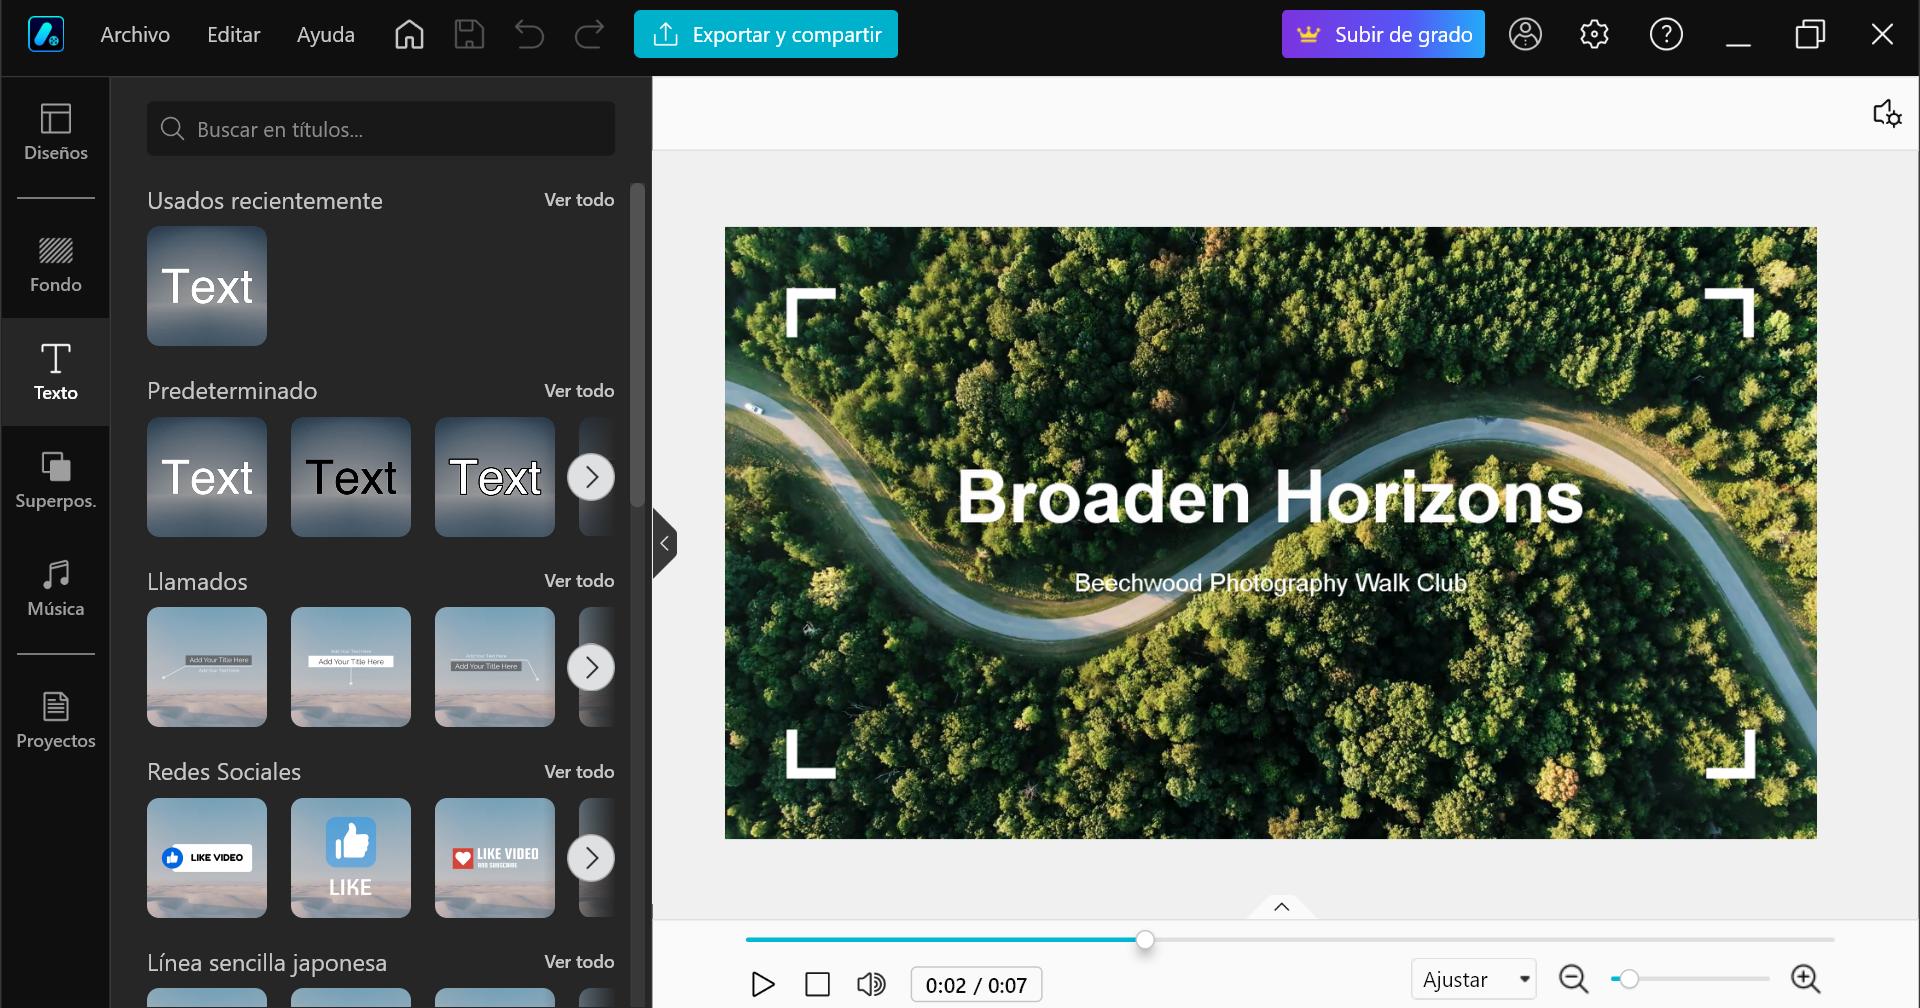Select the thumbs-up LIKE thumbnail

coord(351,858)
